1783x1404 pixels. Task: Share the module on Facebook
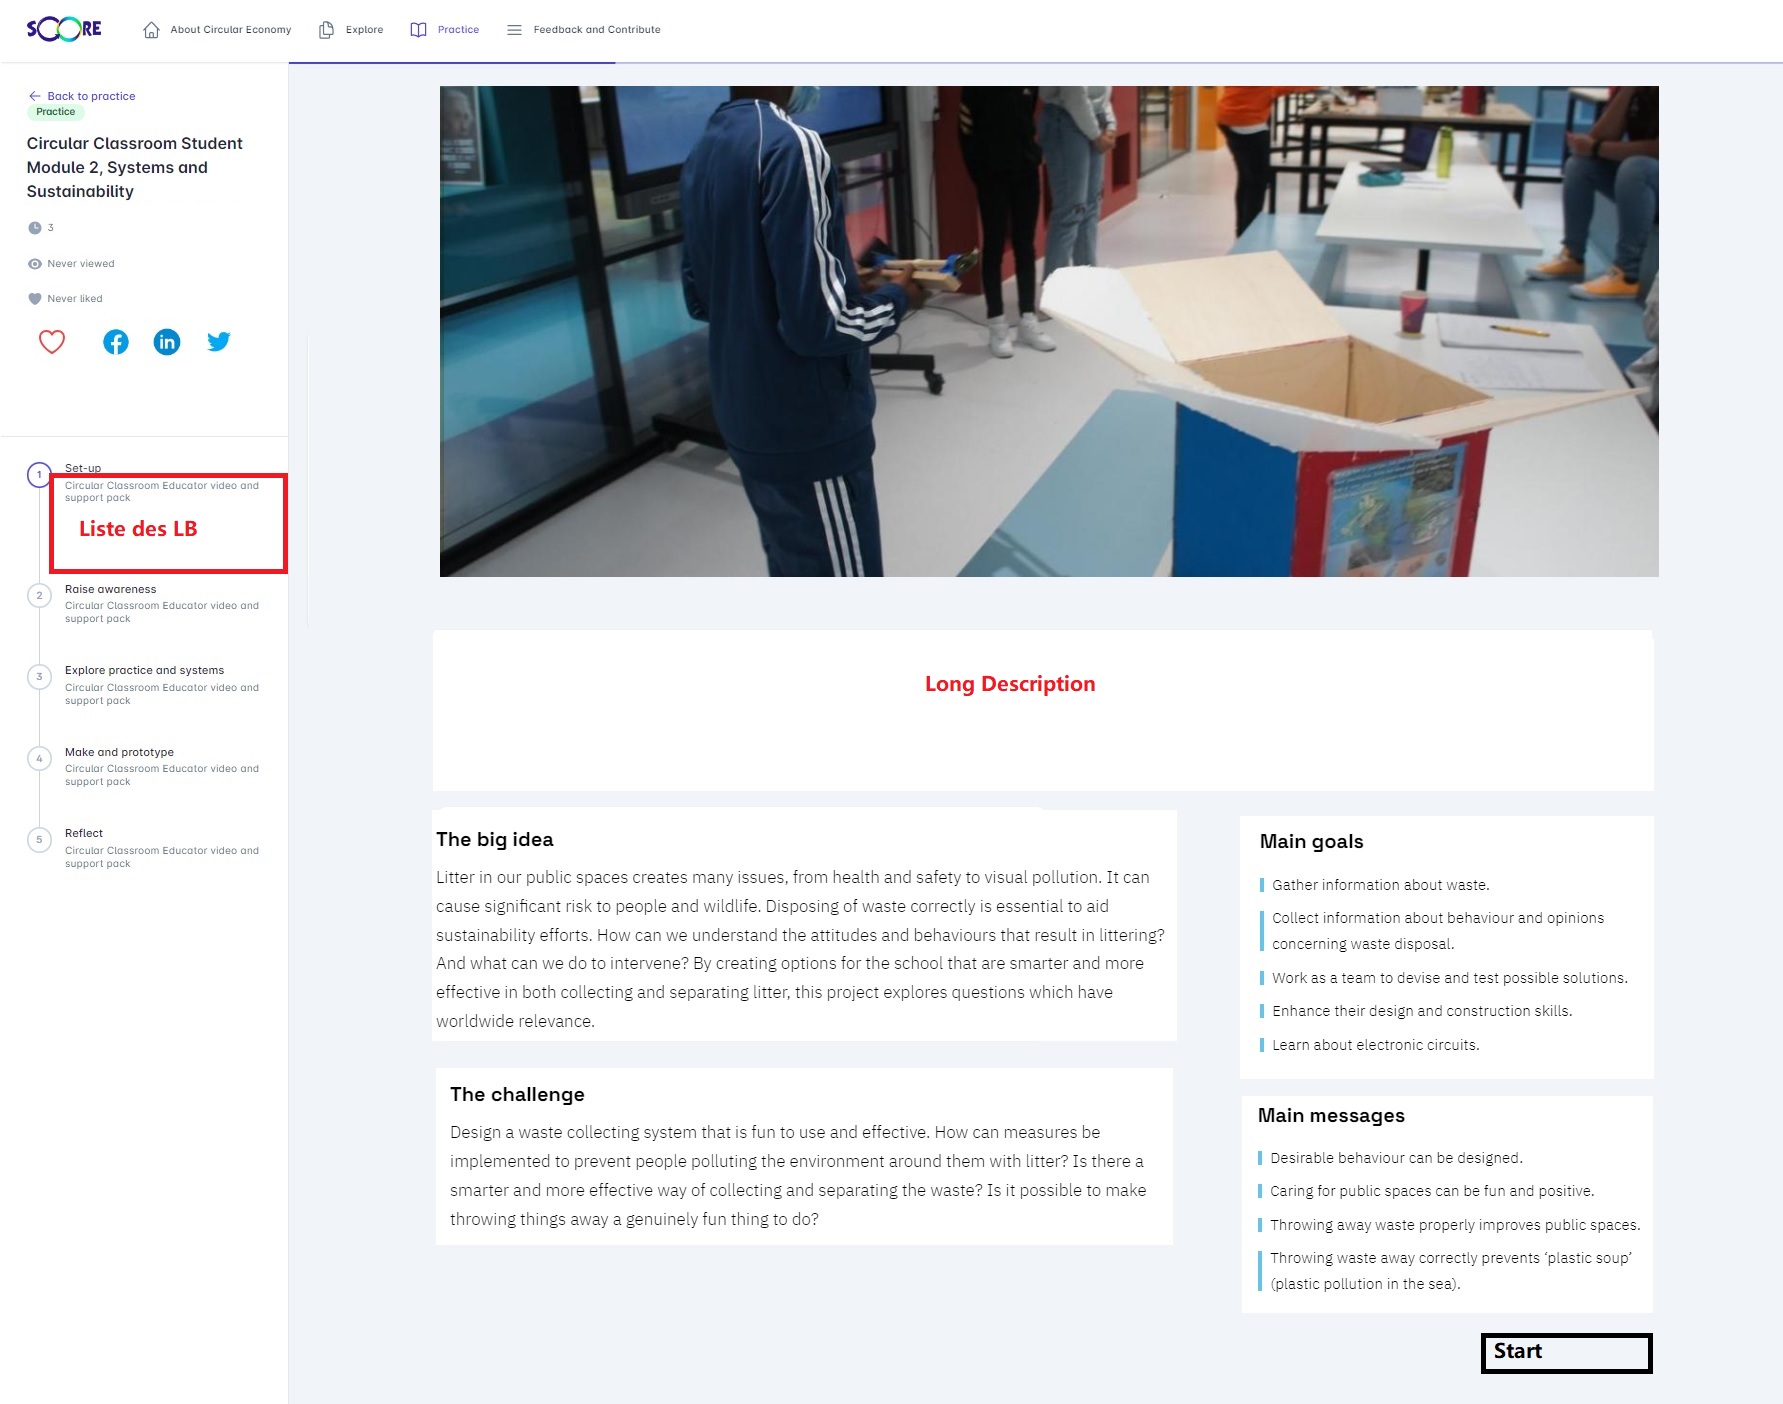tap(116, 342)
